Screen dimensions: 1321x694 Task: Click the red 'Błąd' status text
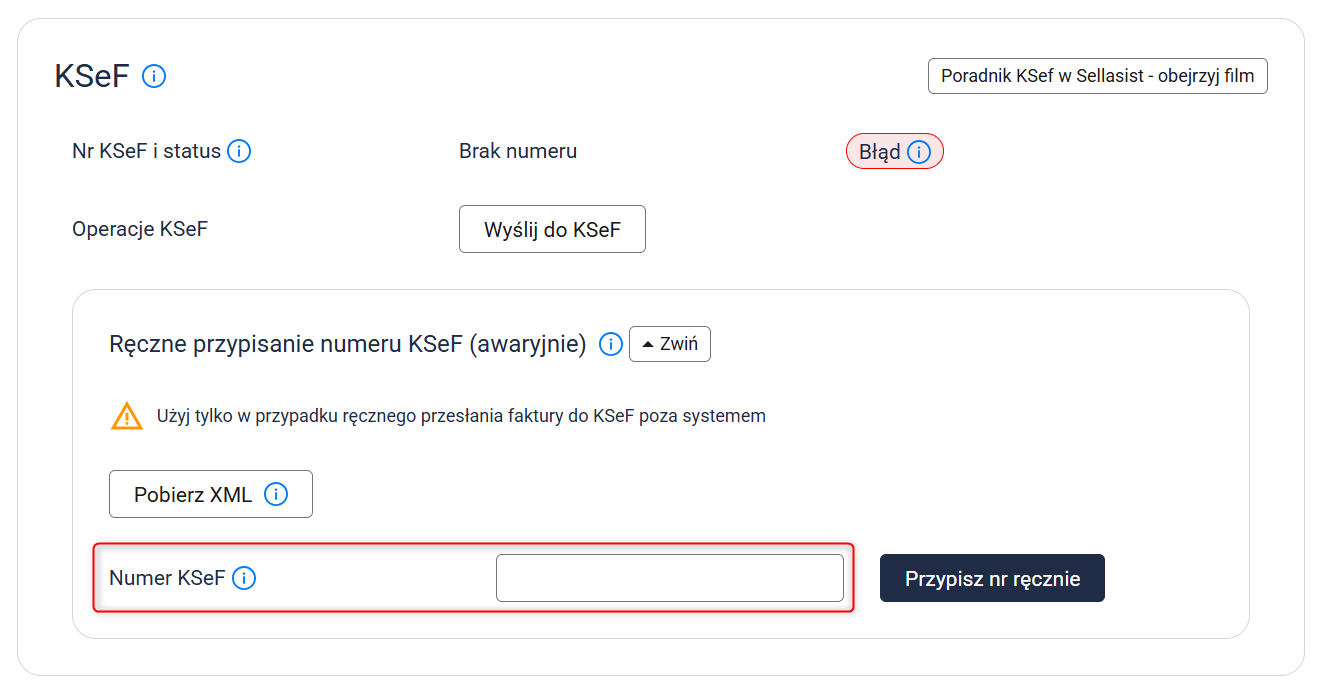click(x=880, y=152)
